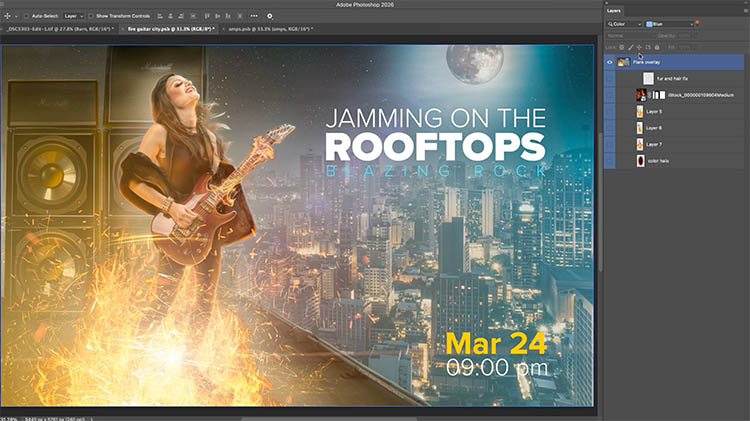Open the Auto-Select Layer dropdown
750x421 pixels.
click(73, 16)
